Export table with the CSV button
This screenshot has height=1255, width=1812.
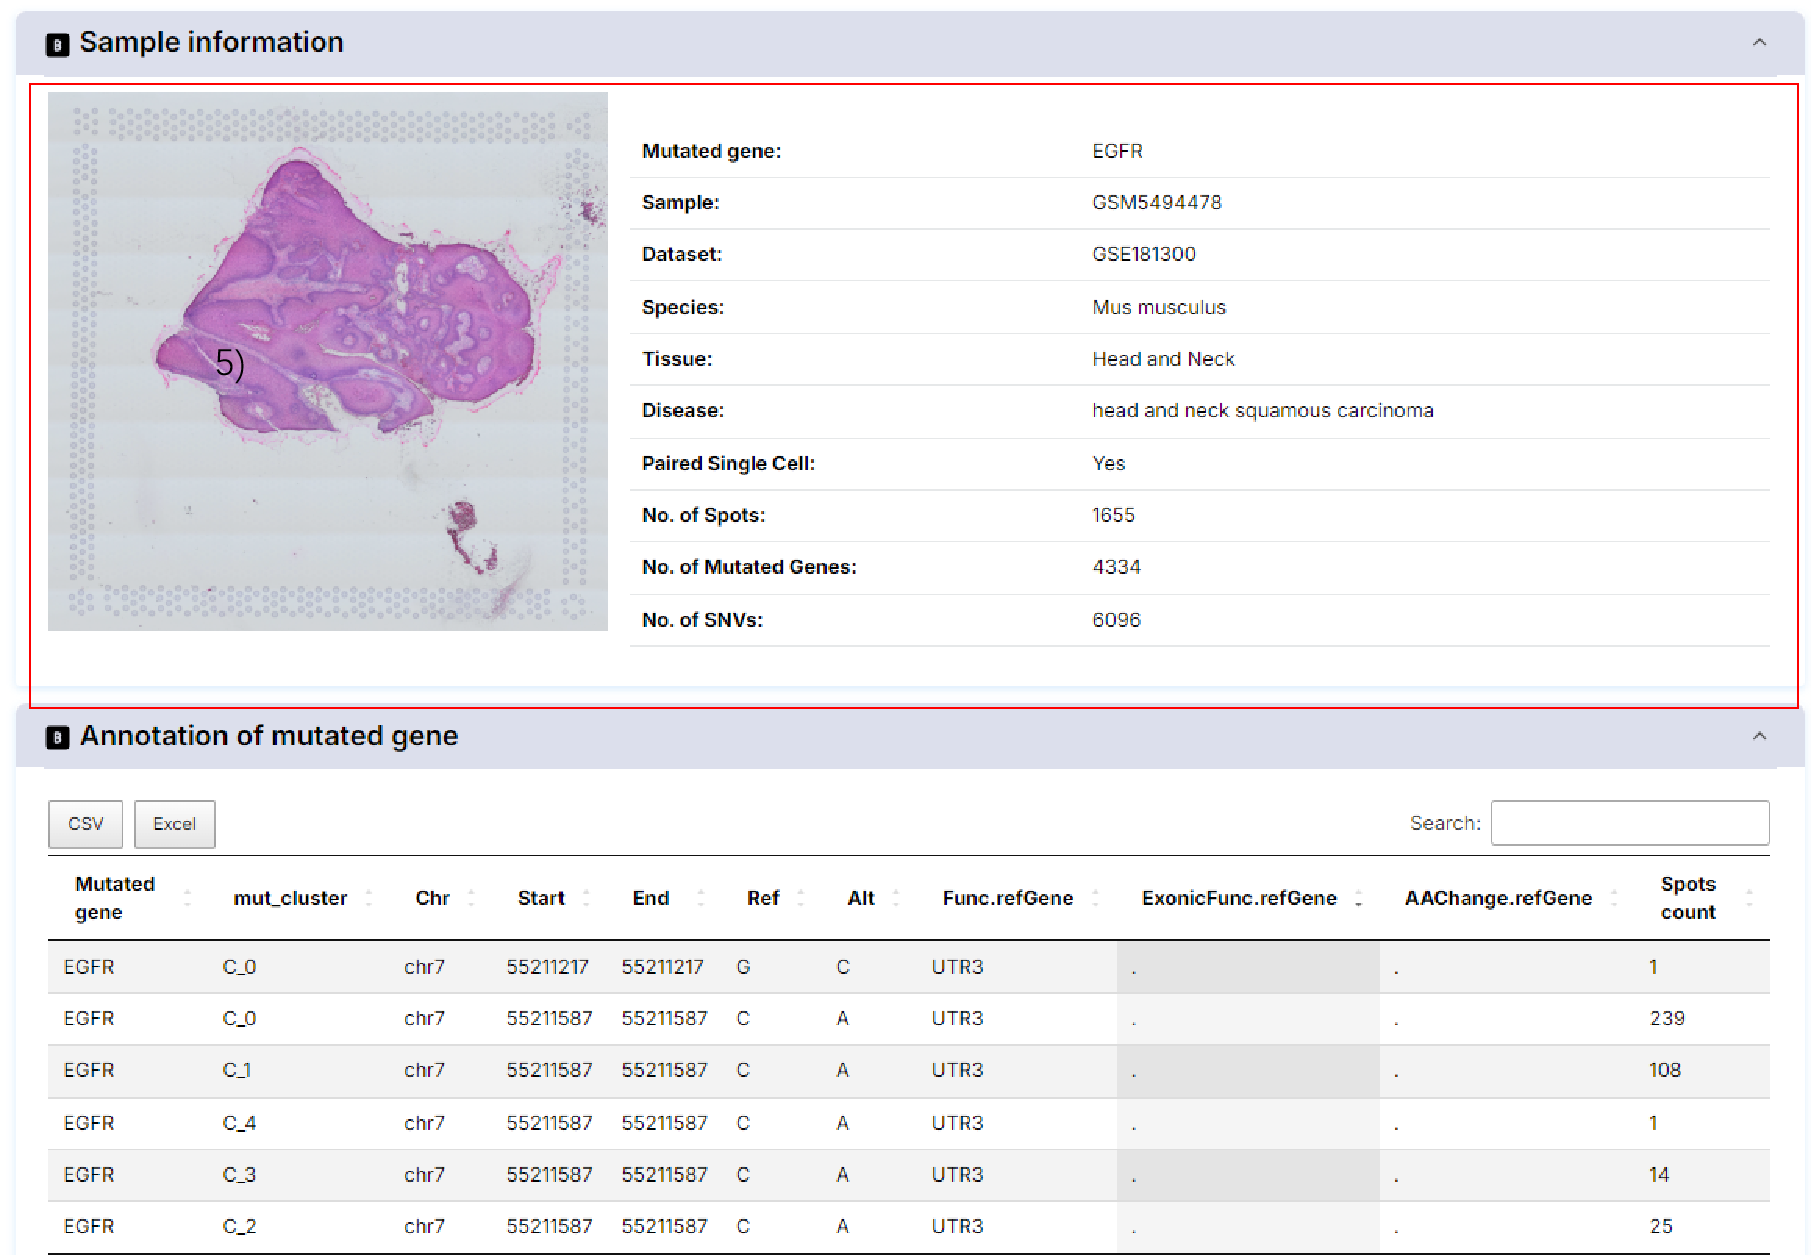85,824
